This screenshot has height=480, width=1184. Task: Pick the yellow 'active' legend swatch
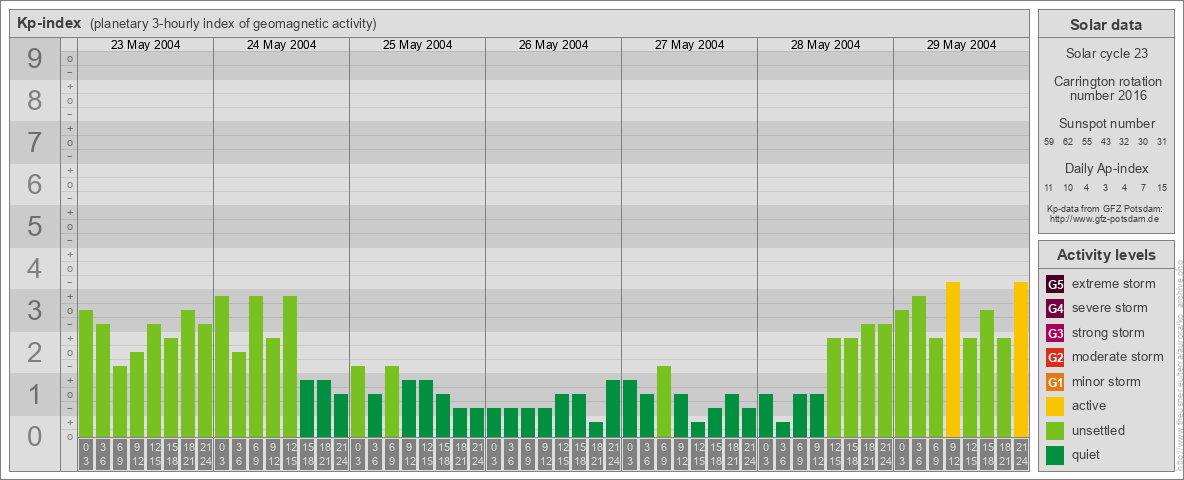[1055, 406]
